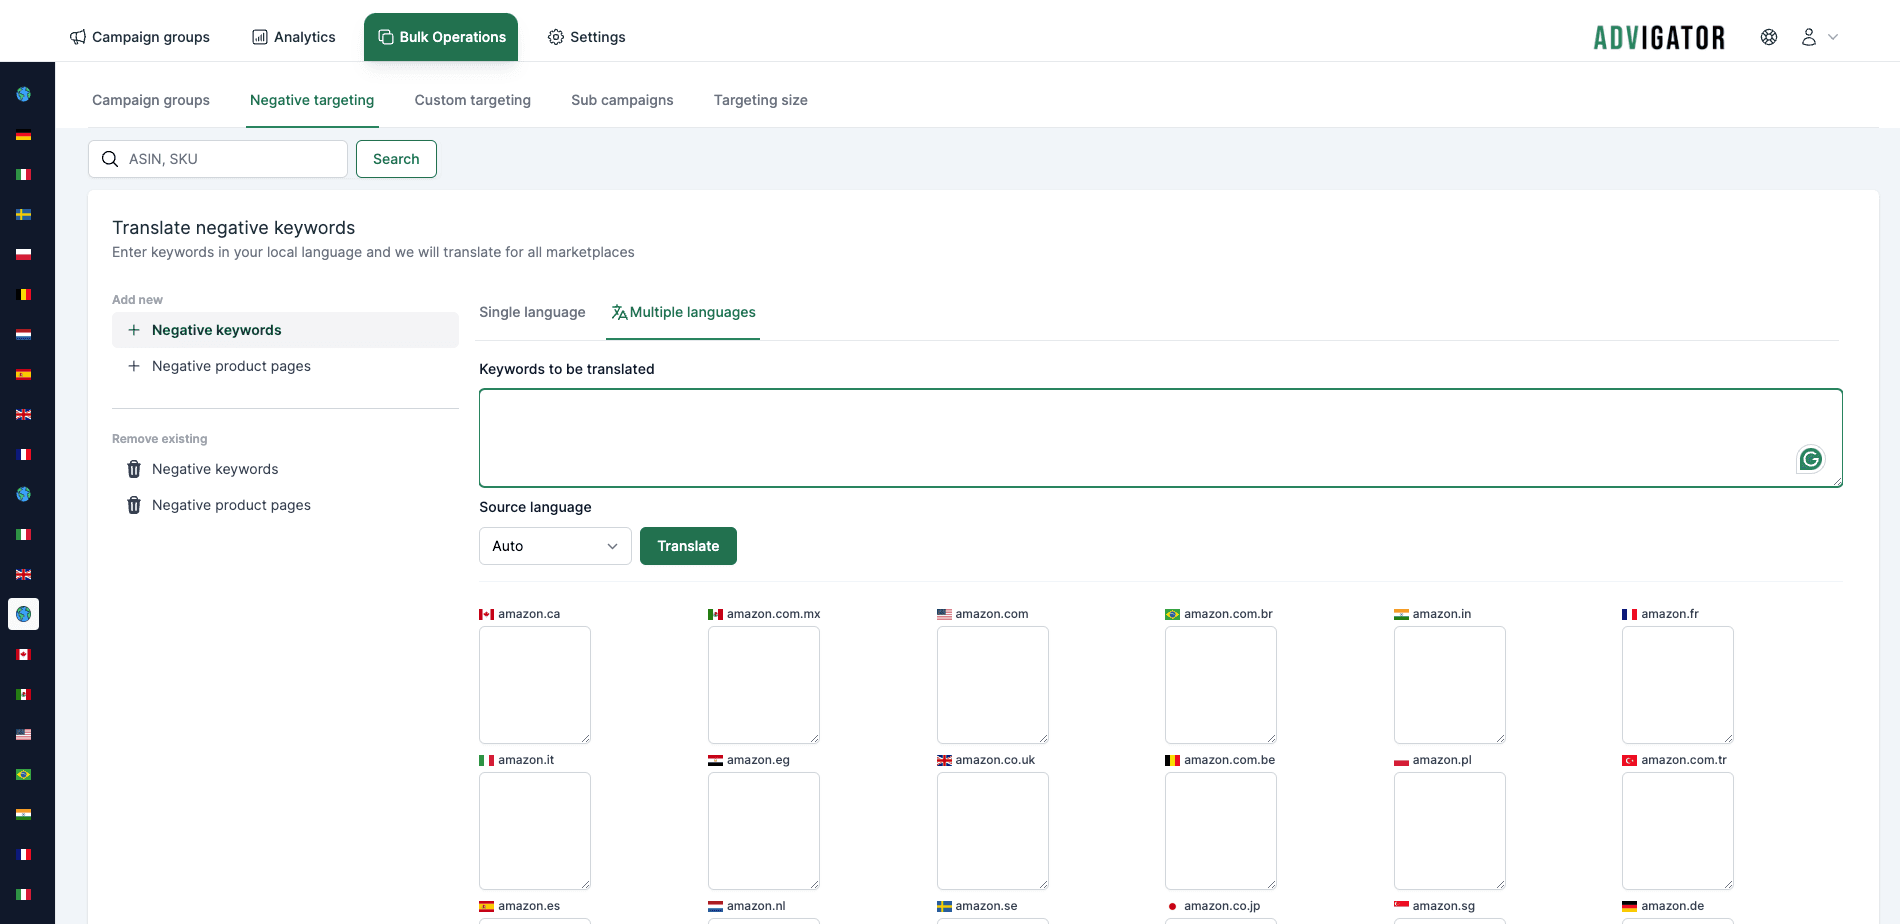Open the Settings menu item
The height and width of the screenshot is (924, 1900).
pyautogui.click(x=586, y=37)
